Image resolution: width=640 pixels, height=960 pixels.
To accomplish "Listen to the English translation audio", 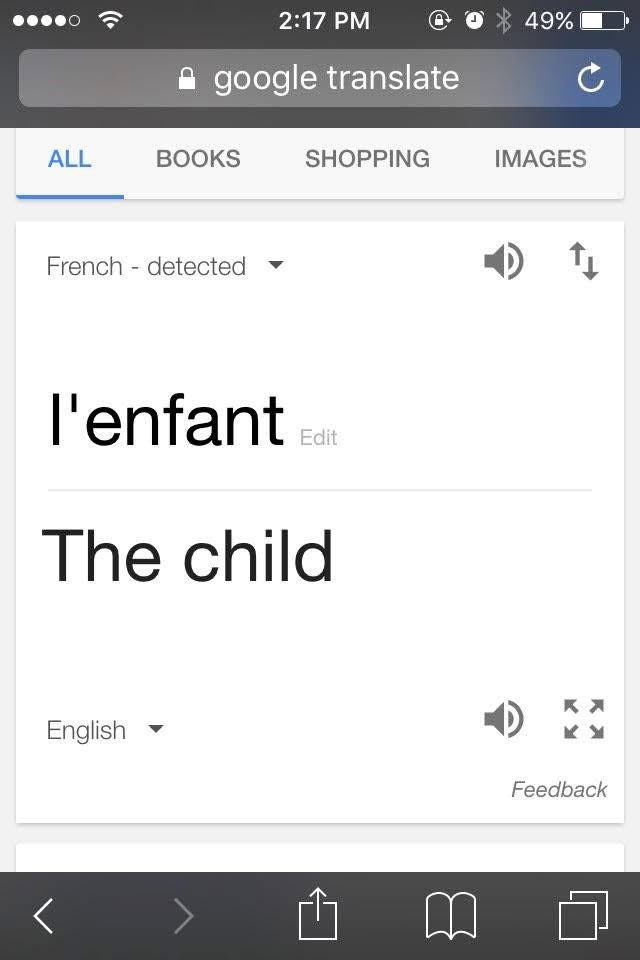I will (503, 719).
